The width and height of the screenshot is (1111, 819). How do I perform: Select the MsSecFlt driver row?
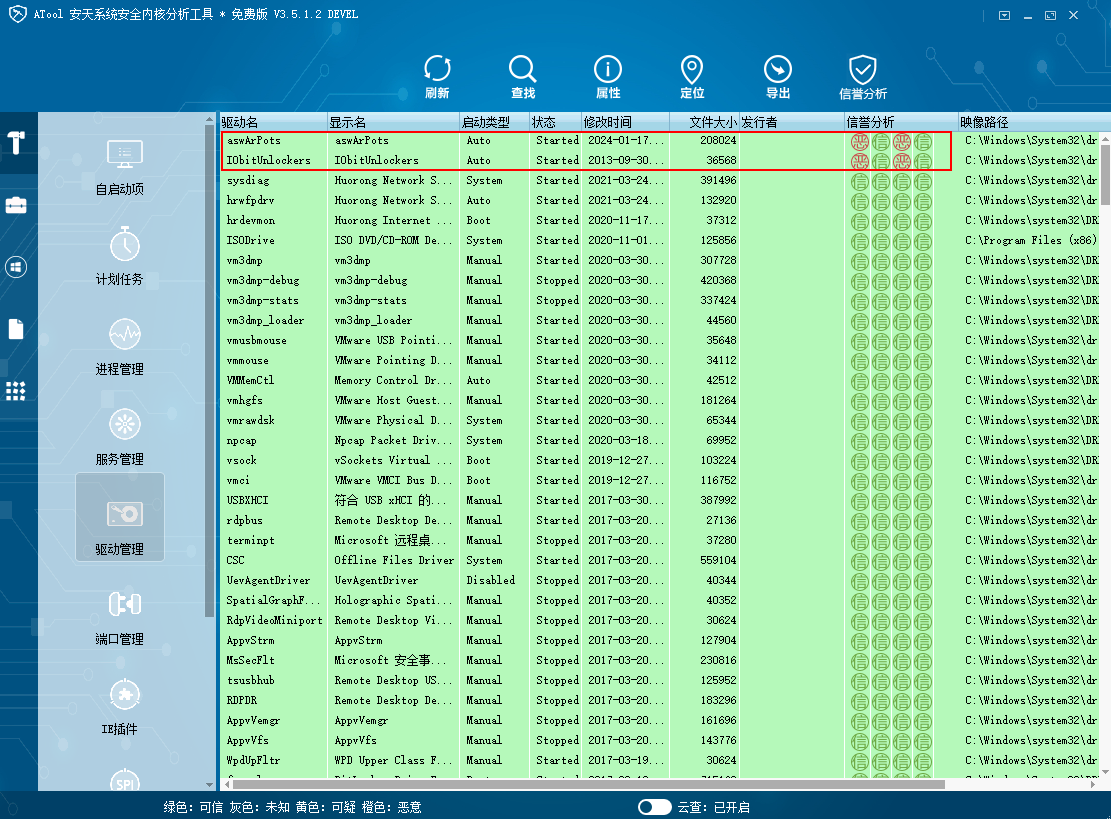click(x=659, y=660)
